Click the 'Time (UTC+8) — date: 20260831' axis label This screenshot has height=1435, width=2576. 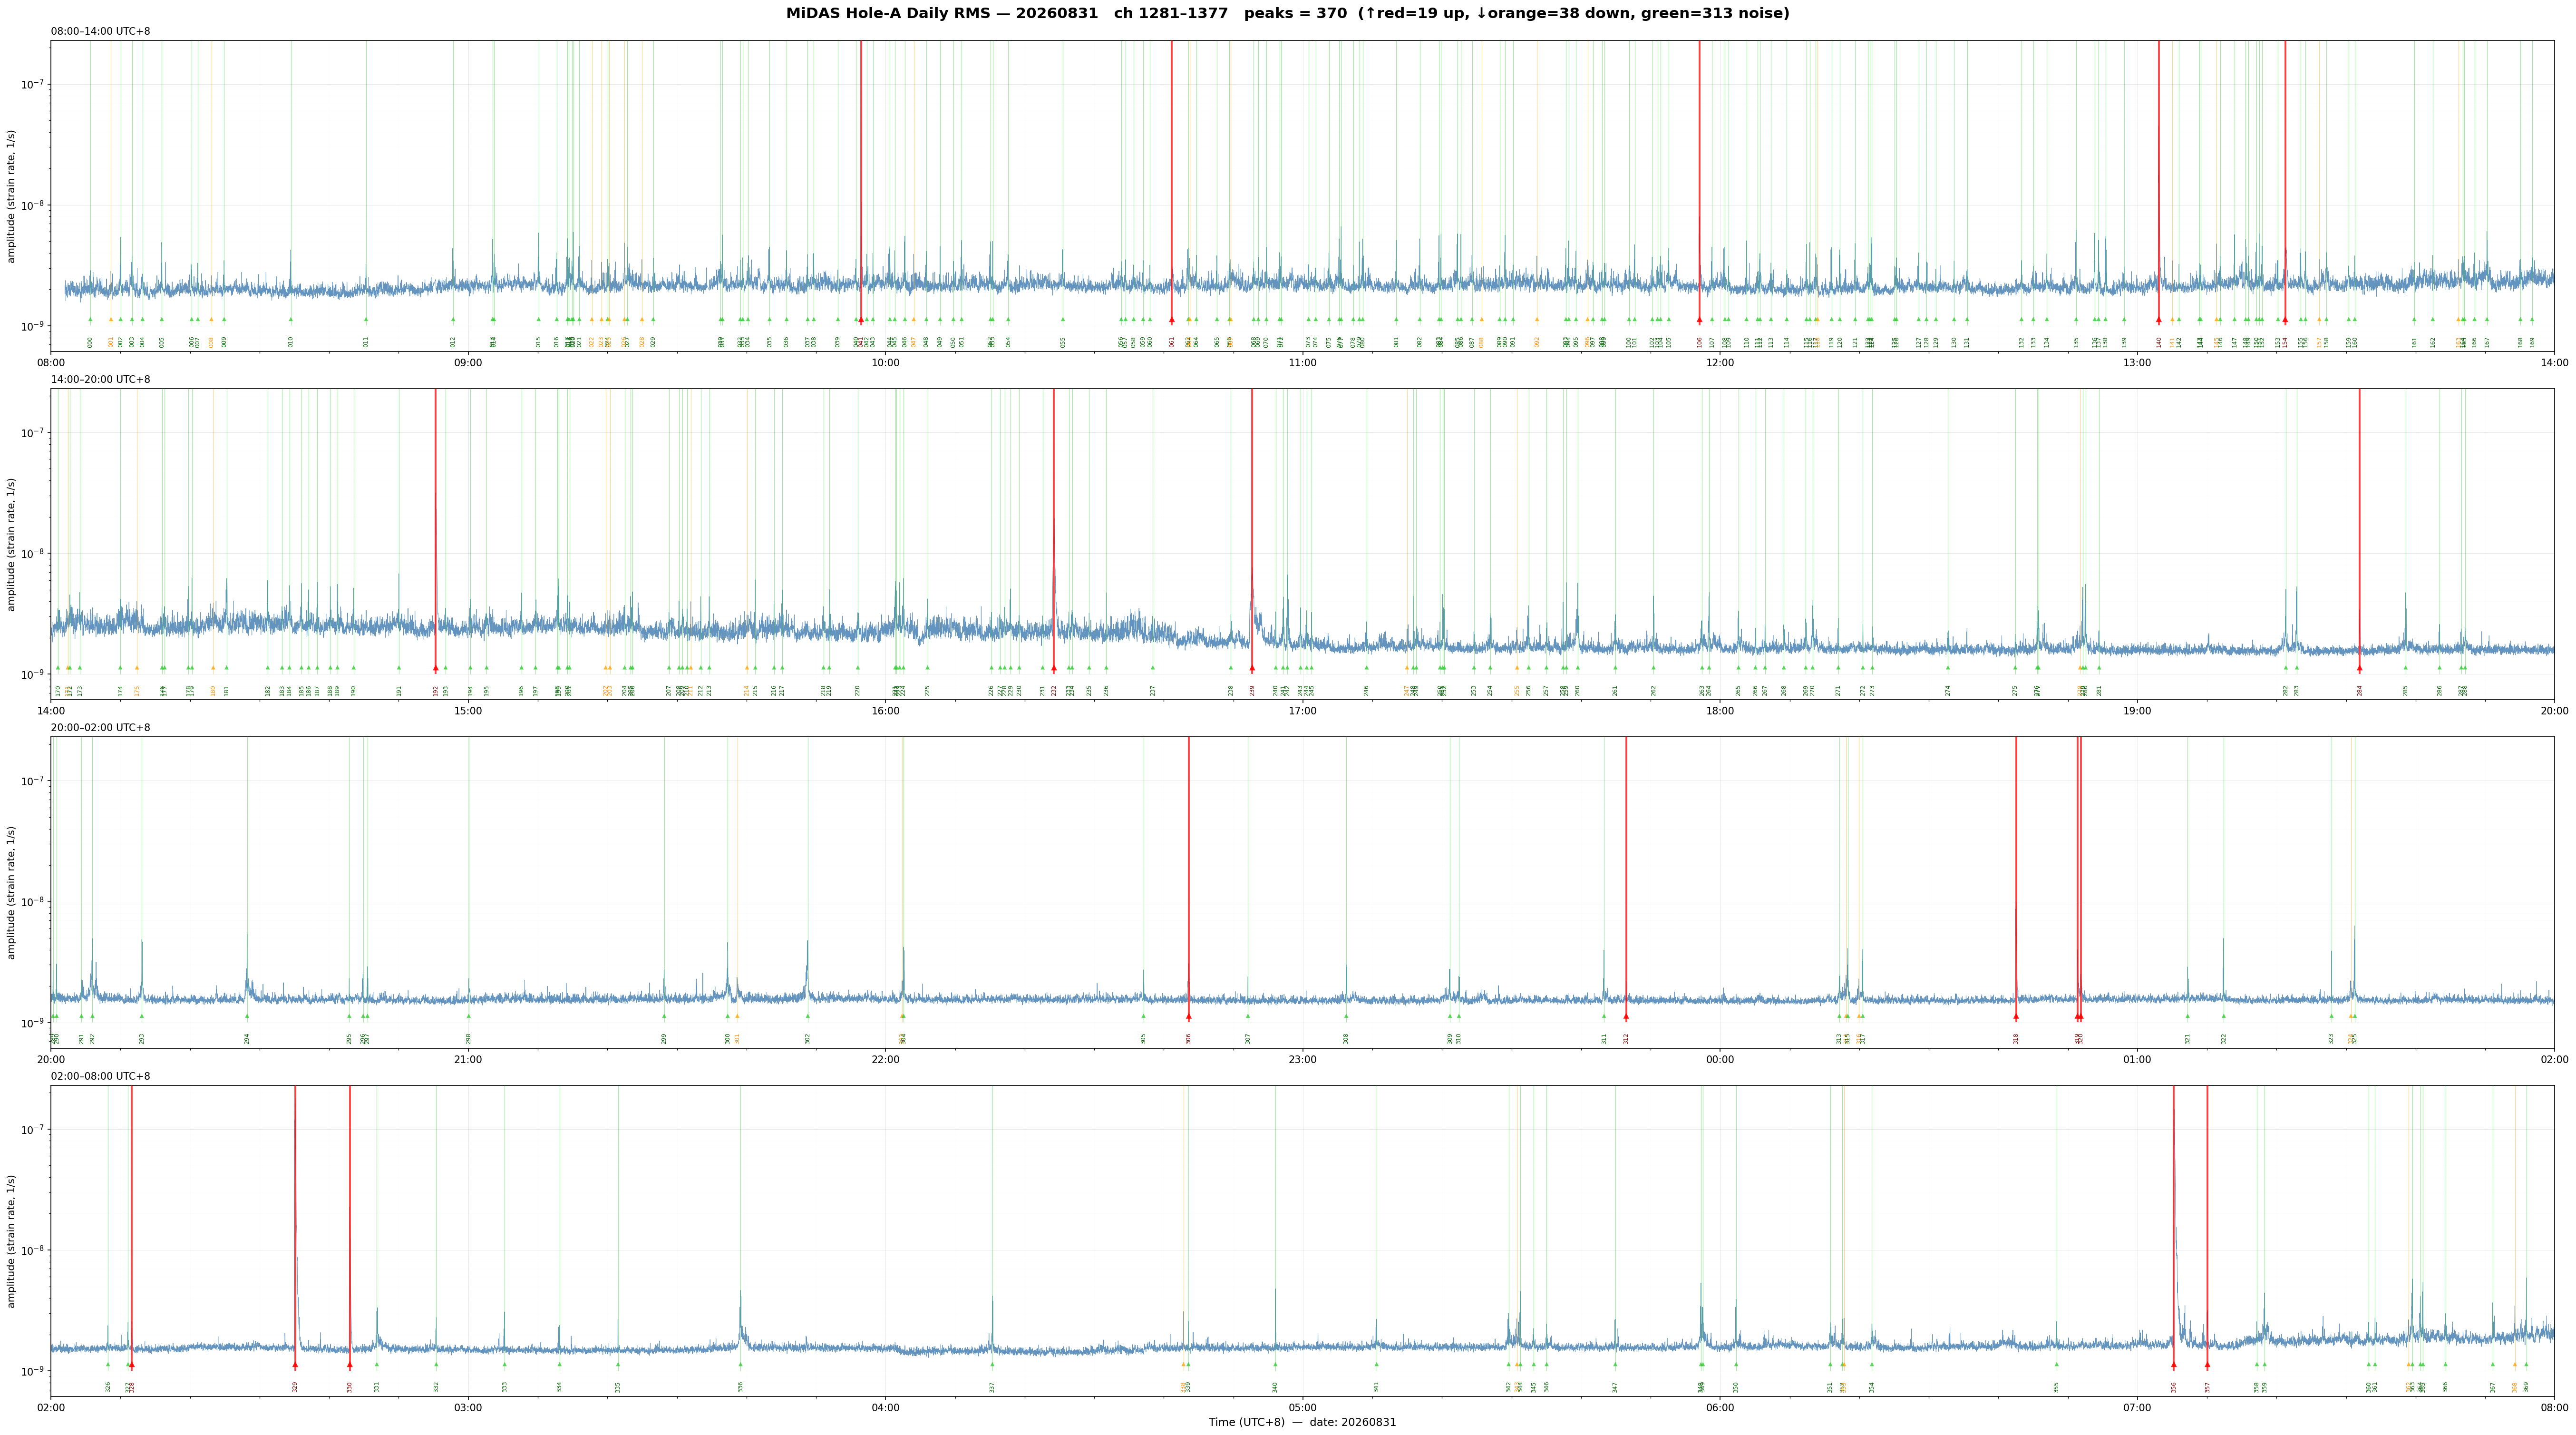1302,1422
